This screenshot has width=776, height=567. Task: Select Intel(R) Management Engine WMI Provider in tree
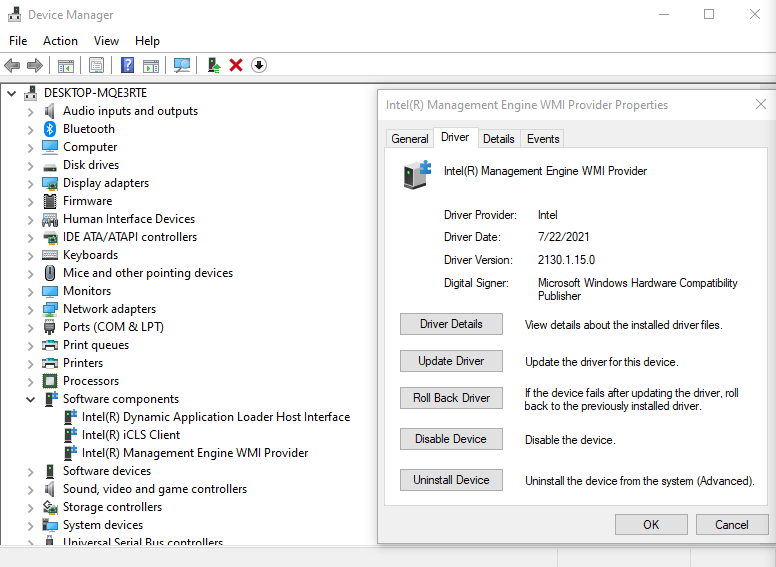click(x=195, y=453)
